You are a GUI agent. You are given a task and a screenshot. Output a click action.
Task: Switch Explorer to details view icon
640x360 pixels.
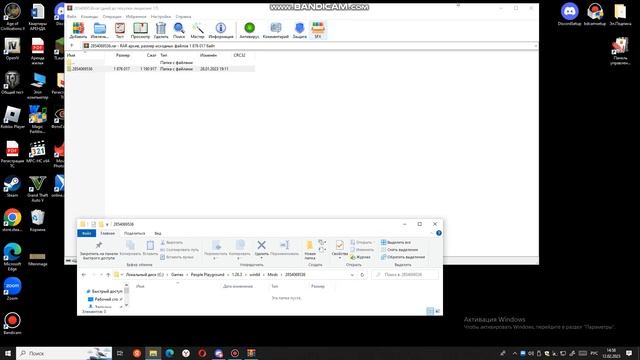click(x=430, y=311)
